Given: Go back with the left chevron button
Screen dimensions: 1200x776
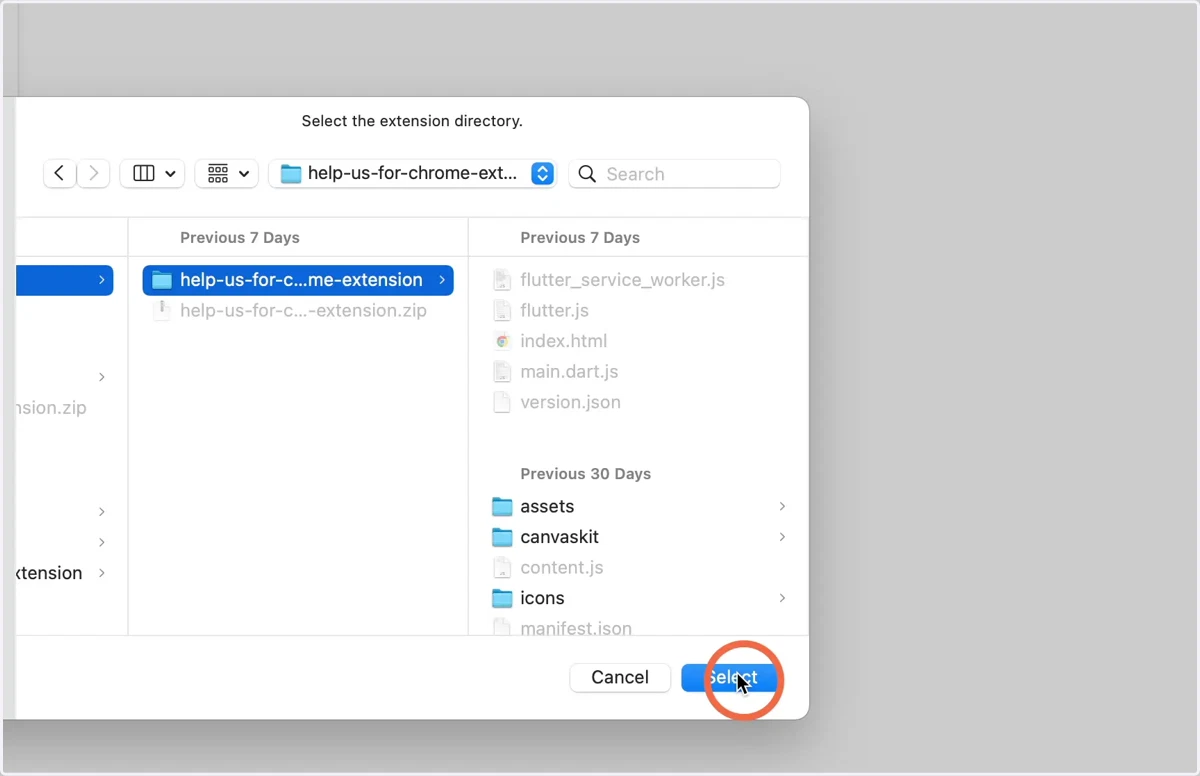Looking at the screenshot, I should 60,174.
